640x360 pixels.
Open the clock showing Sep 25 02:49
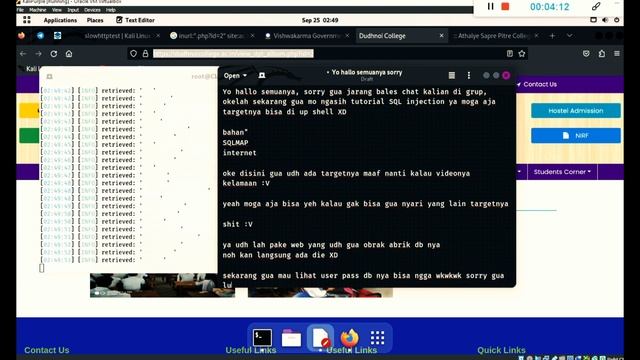pyautogui.click(x=320, y=20)
